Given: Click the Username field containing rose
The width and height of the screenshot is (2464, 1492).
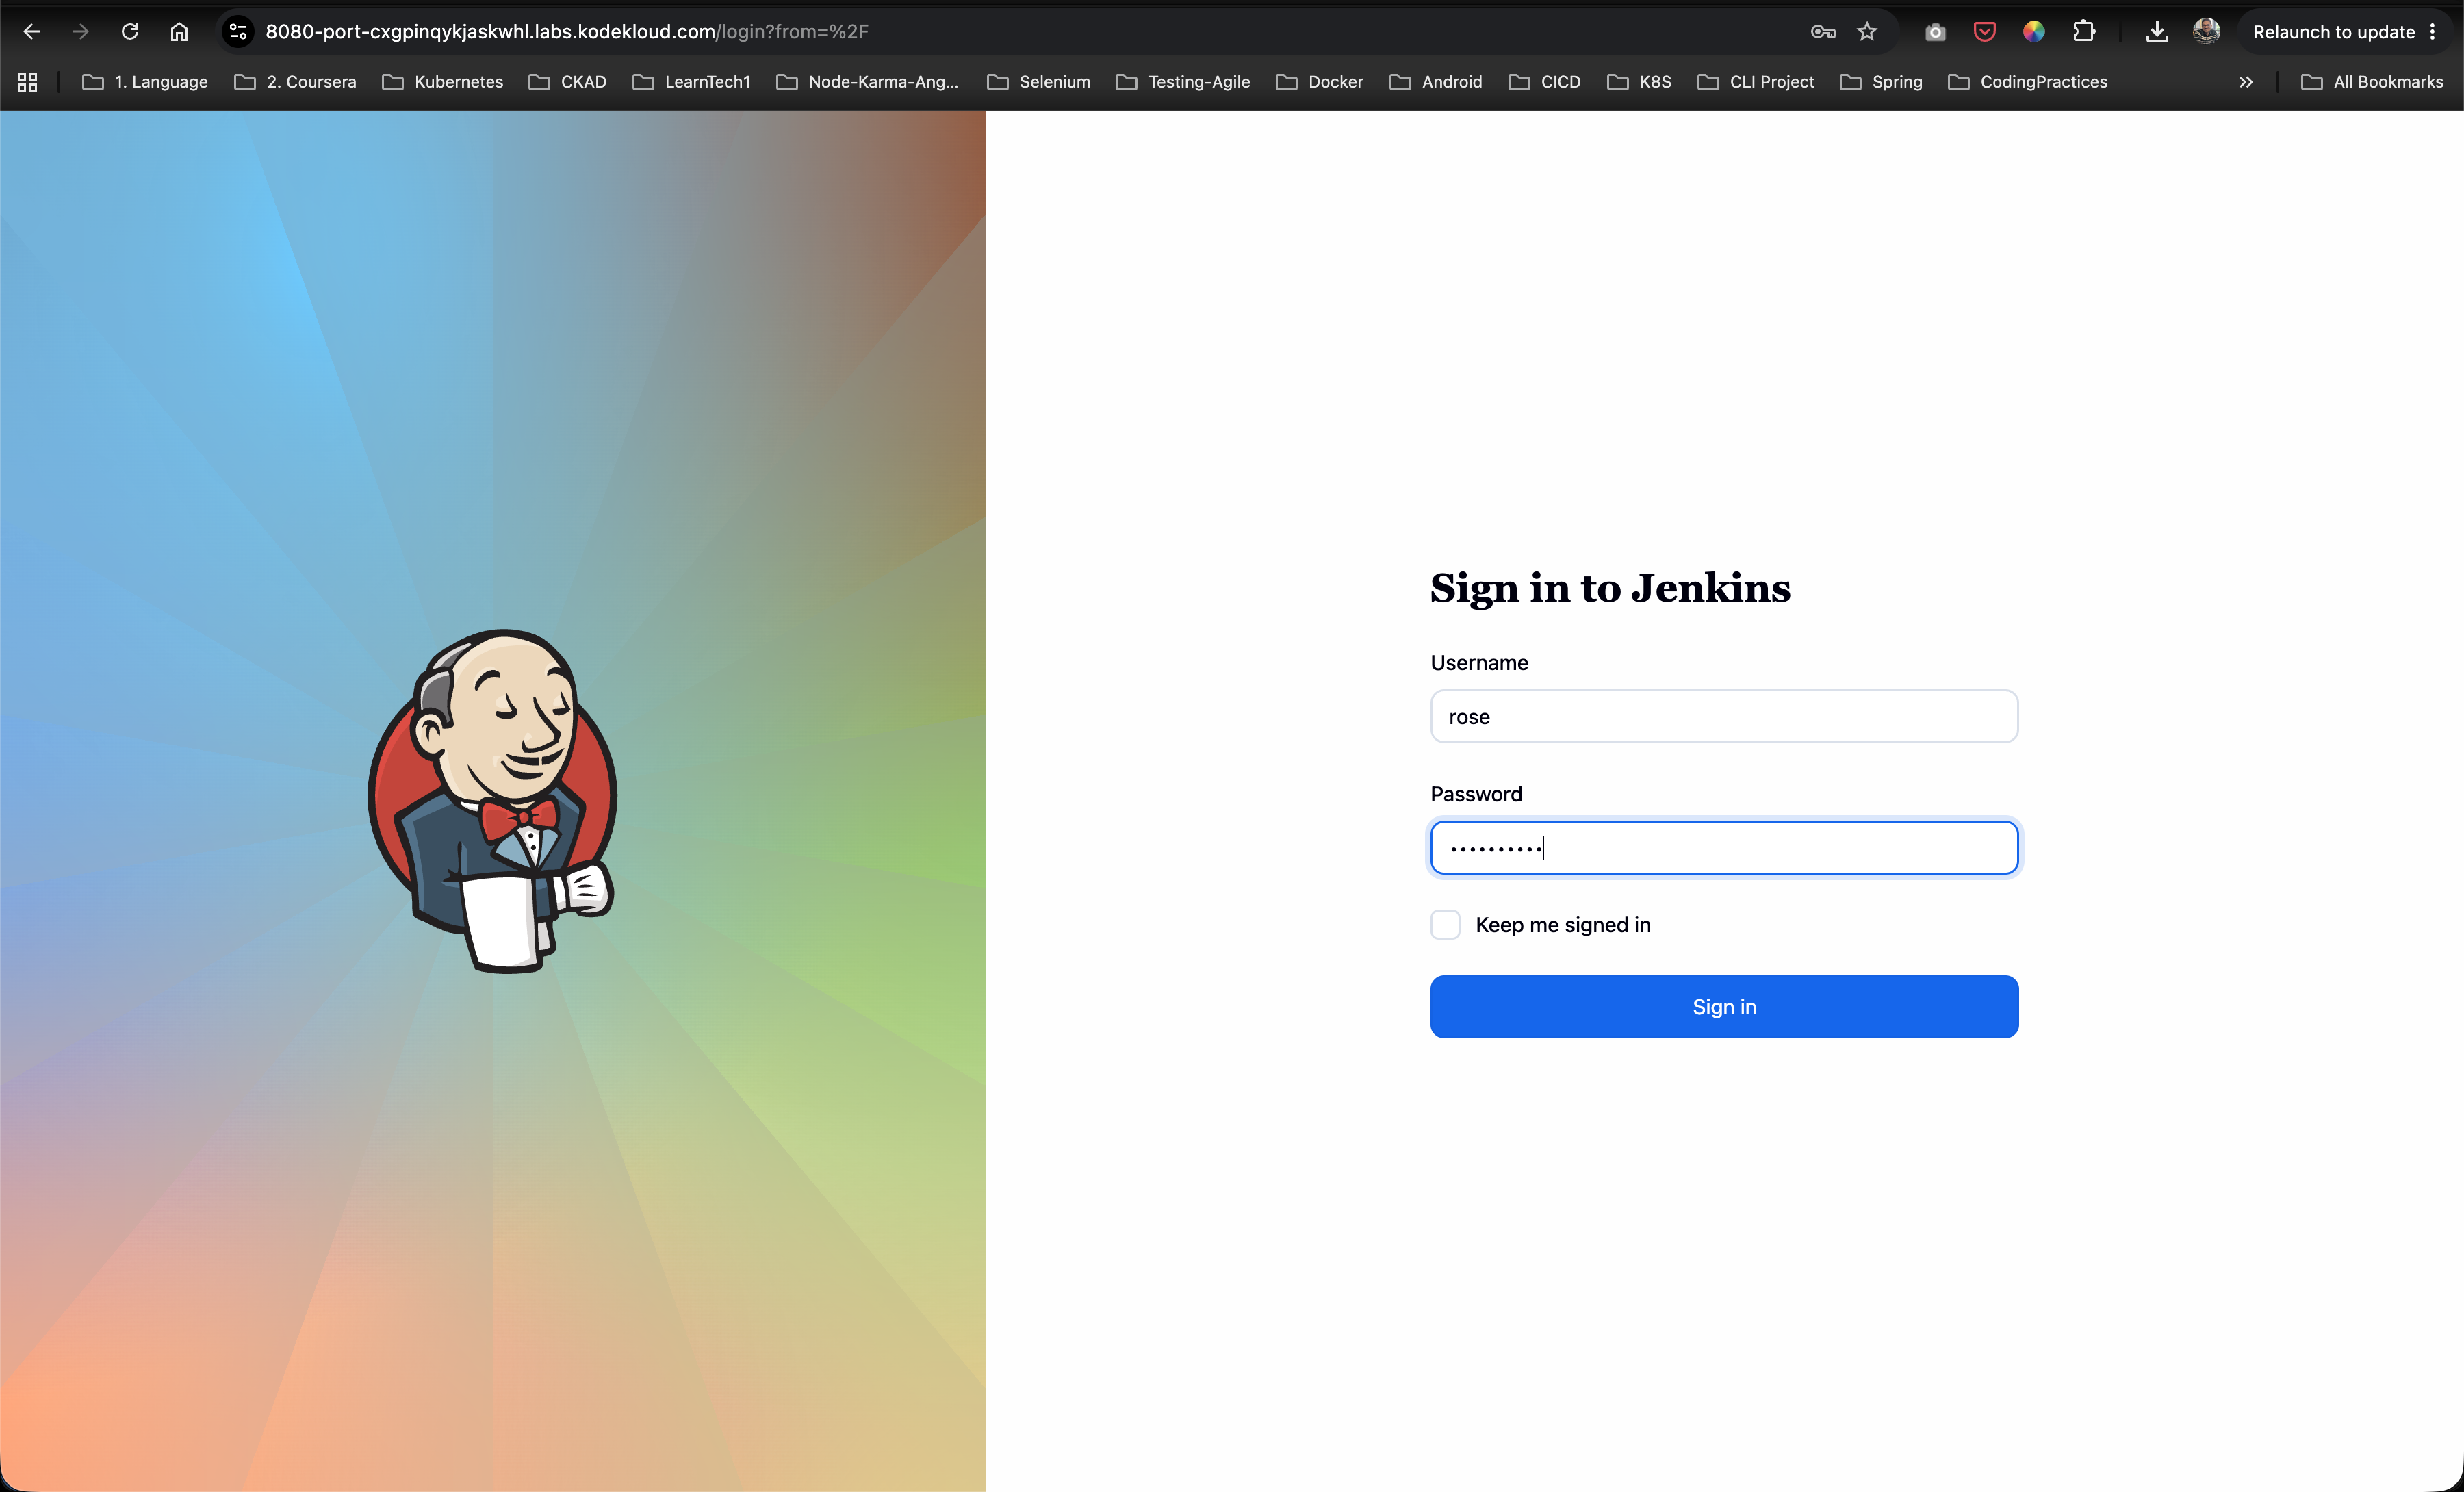Looking at the screenshot, I should [x=1724, y=716].
